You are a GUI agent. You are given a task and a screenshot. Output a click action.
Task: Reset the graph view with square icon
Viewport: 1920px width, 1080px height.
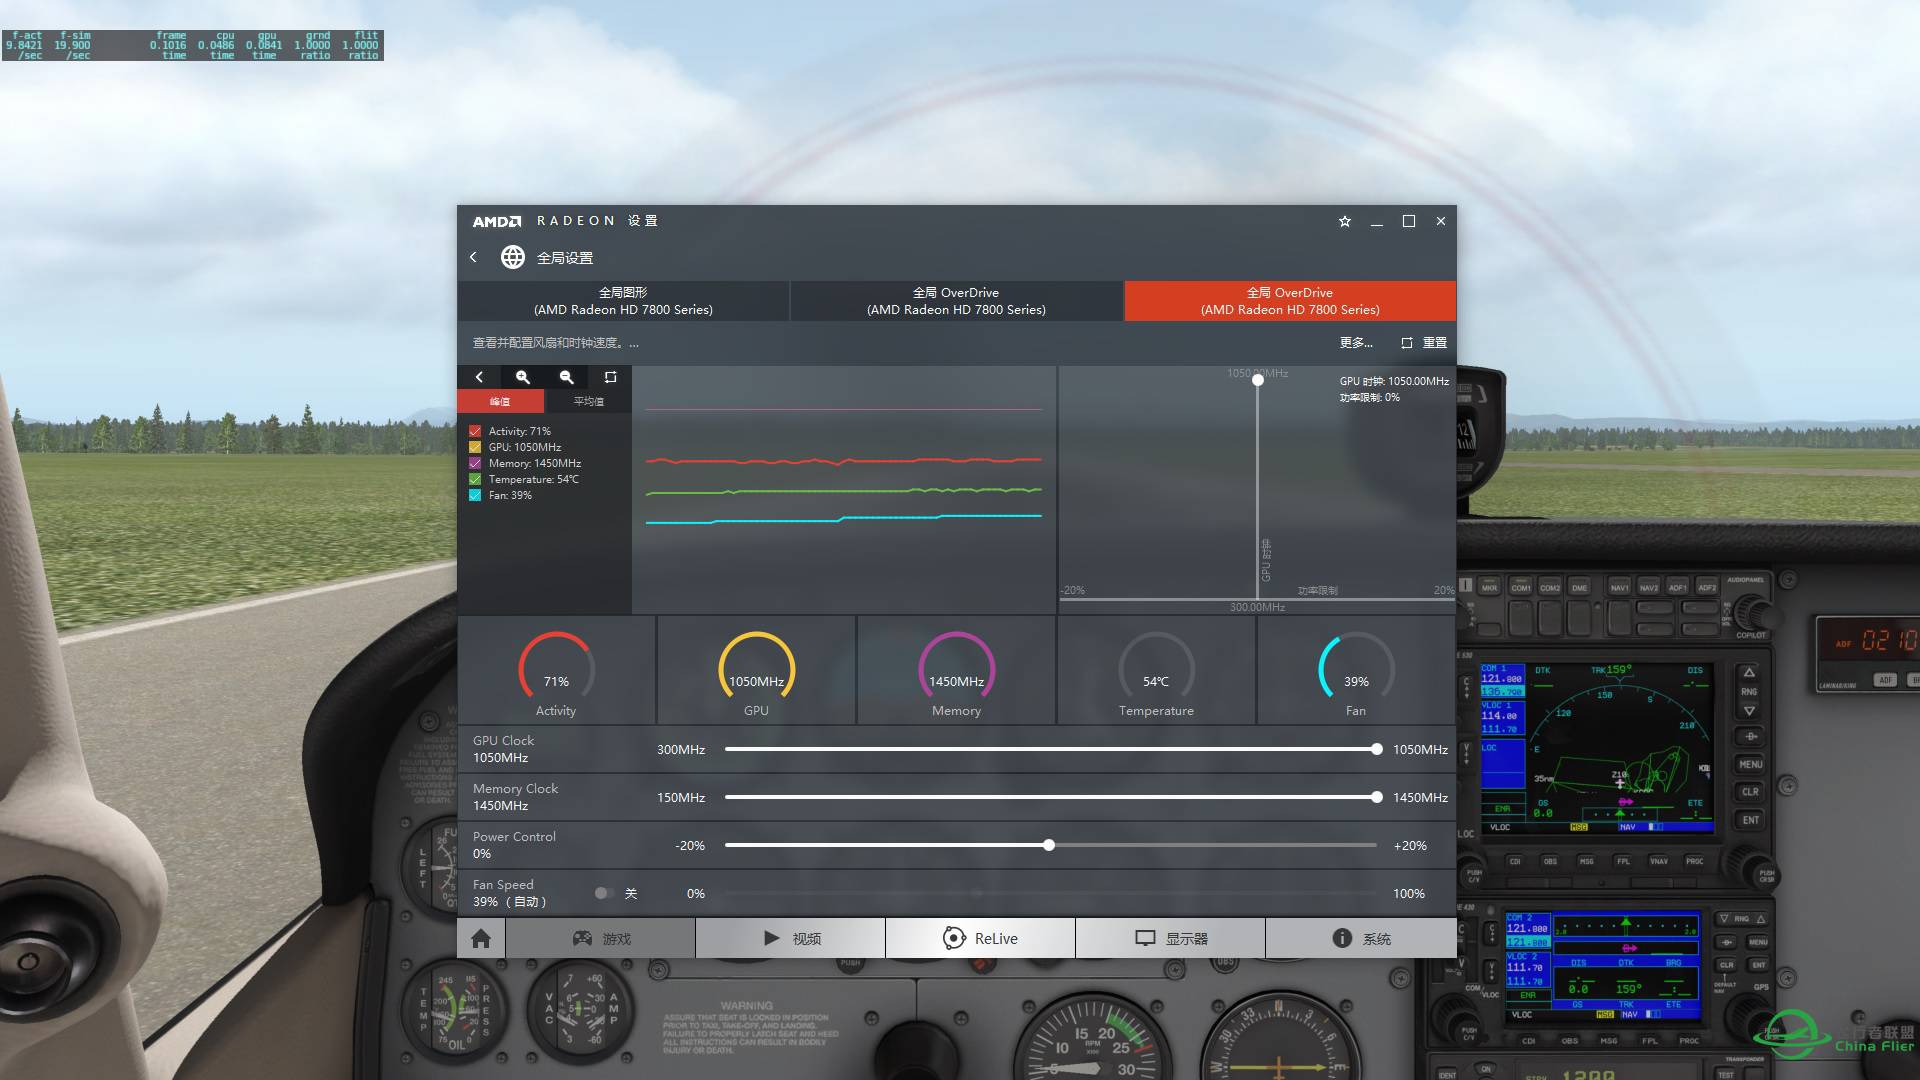(x=610, y=377)
